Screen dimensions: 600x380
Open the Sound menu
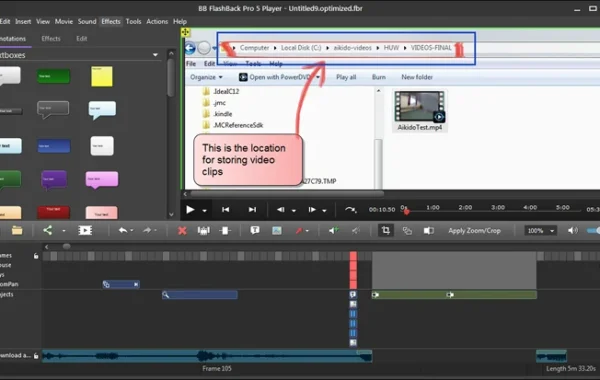[x=87, y=21]
